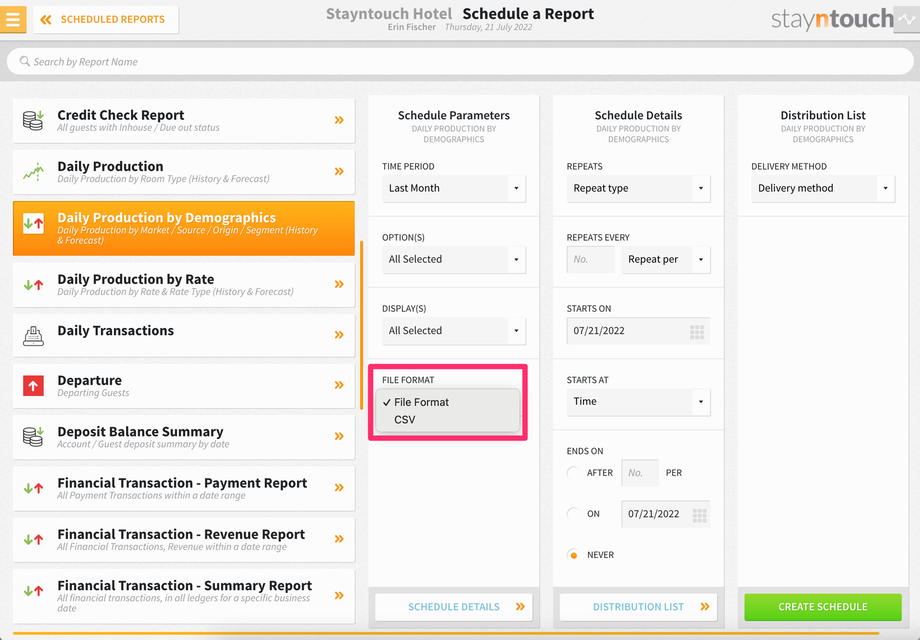Click the Daily Production by Demographics title
Screen dimensions: 920x640
(167, 218)
